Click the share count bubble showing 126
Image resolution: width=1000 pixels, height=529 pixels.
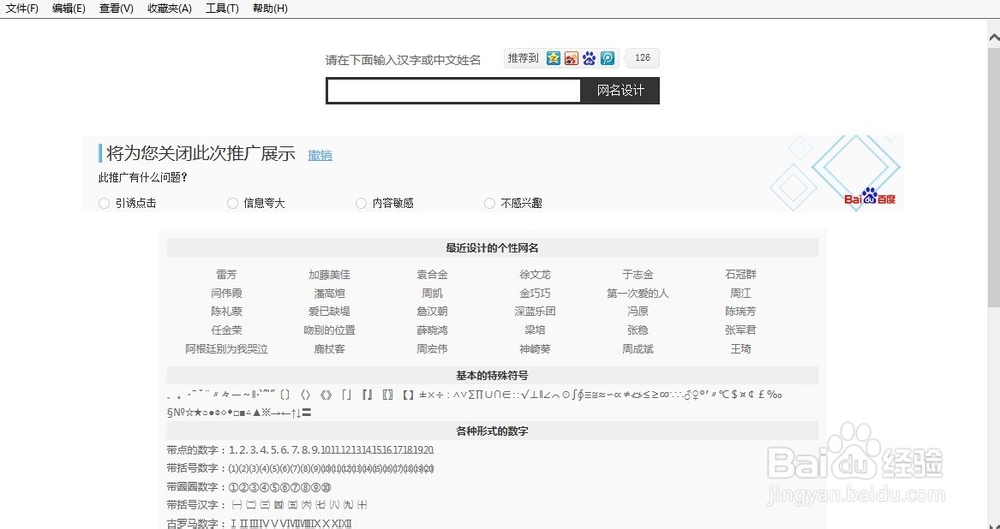[642, 58]
